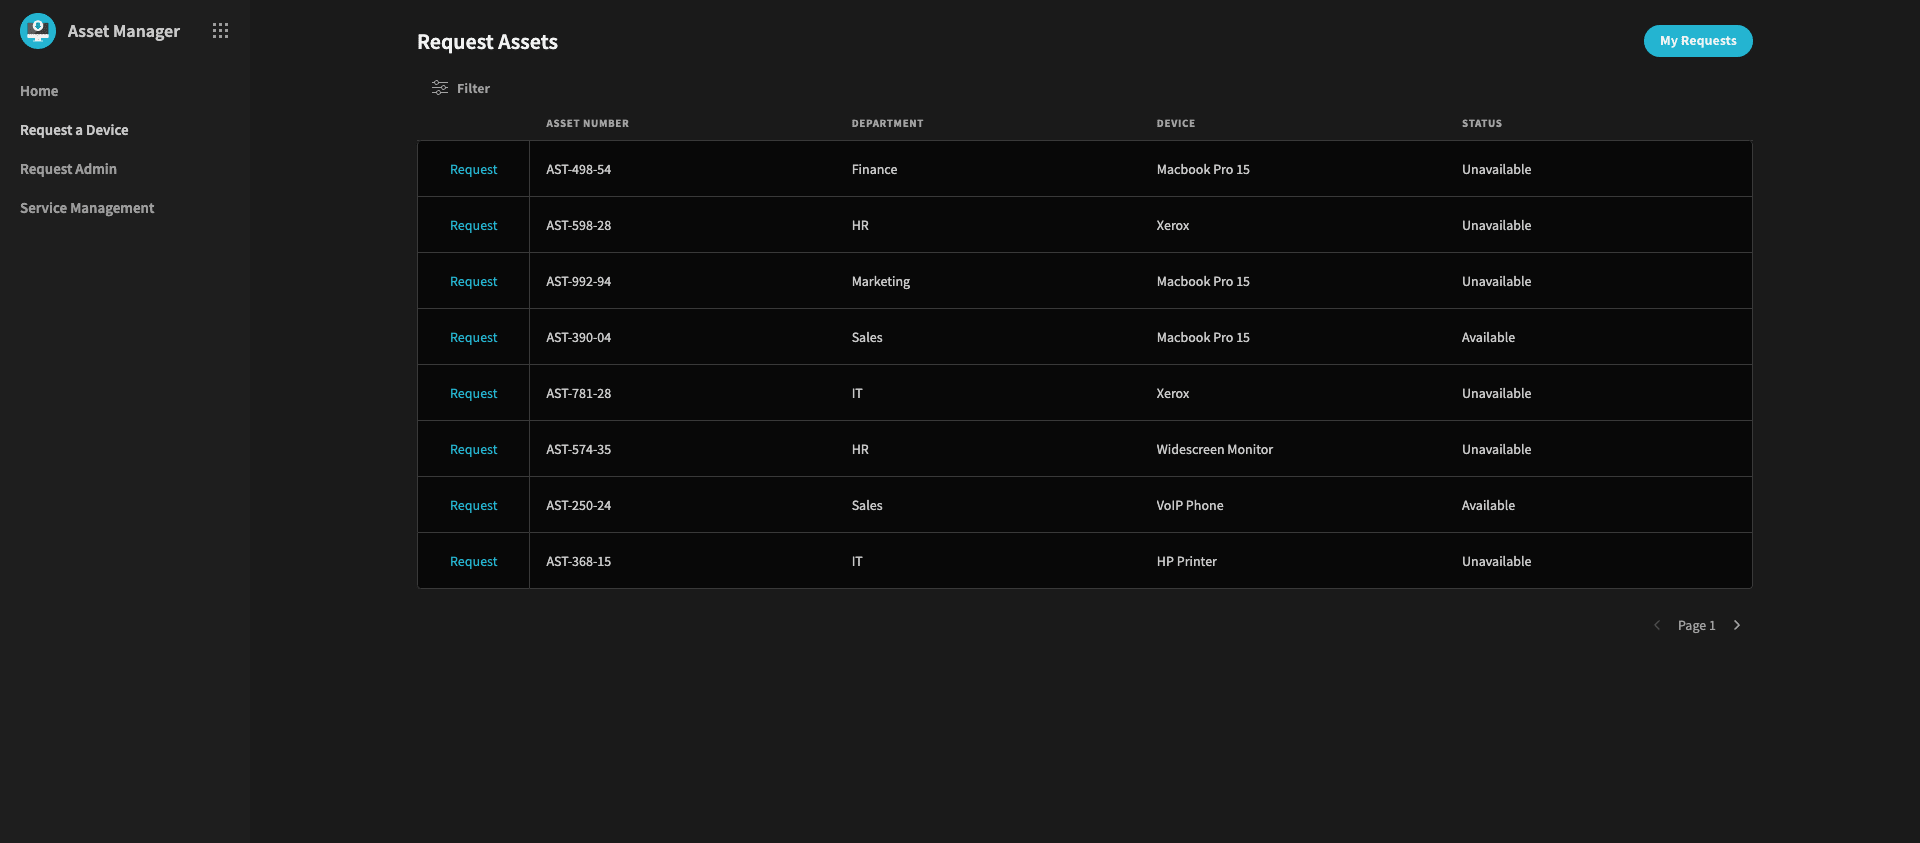This screenshot has width=1920, height=843.
Task: Click Available status in AST-390-04 row
Action: pyautogui.click(x=1488, y=337)
